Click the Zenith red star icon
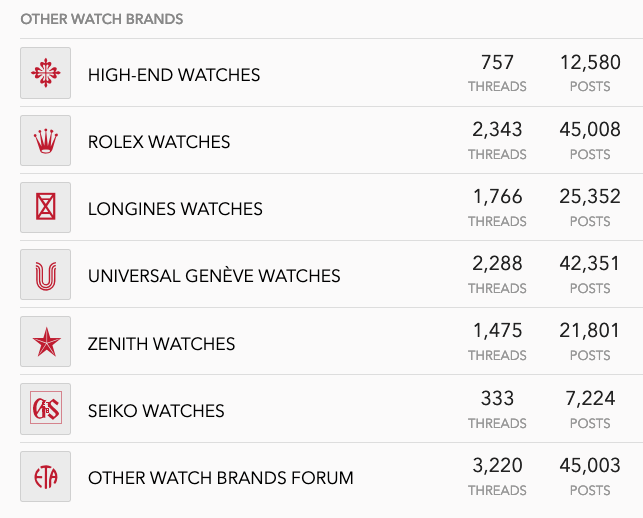Viewport: 643px width, 518px height. click(x=45, y=343)
